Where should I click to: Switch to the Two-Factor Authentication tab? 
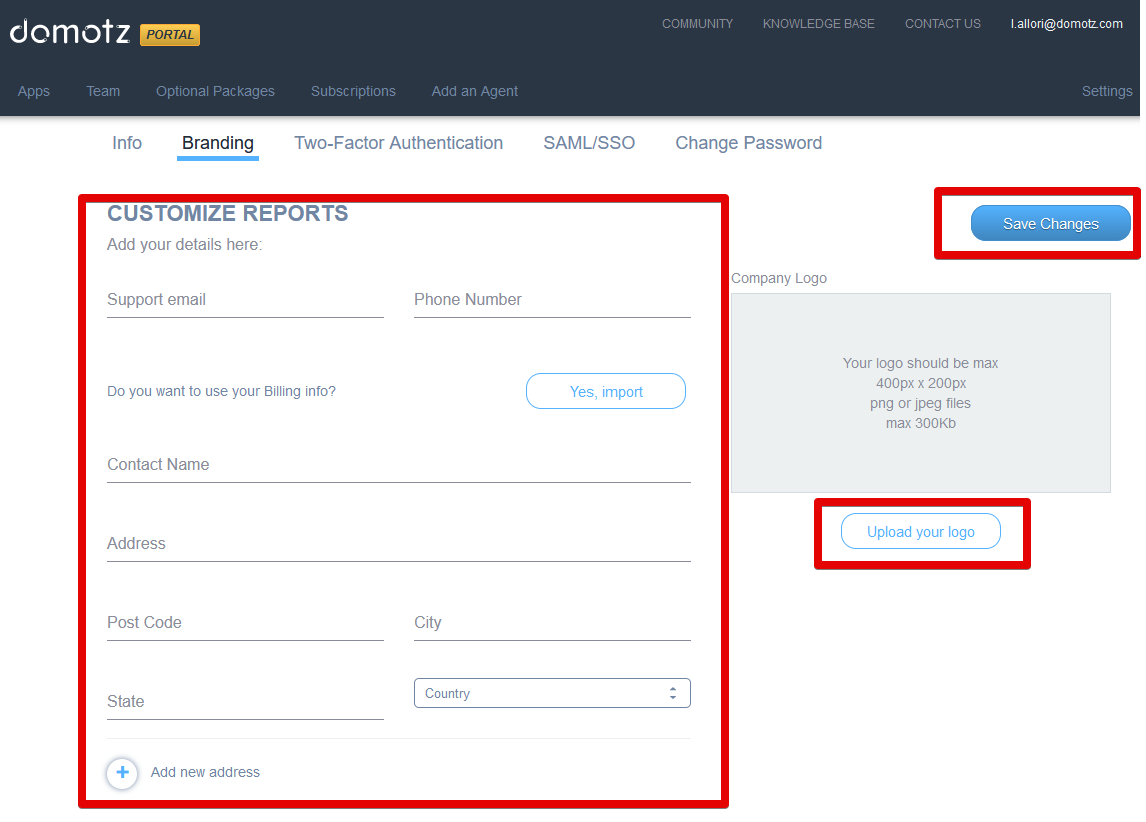(398, 143)
